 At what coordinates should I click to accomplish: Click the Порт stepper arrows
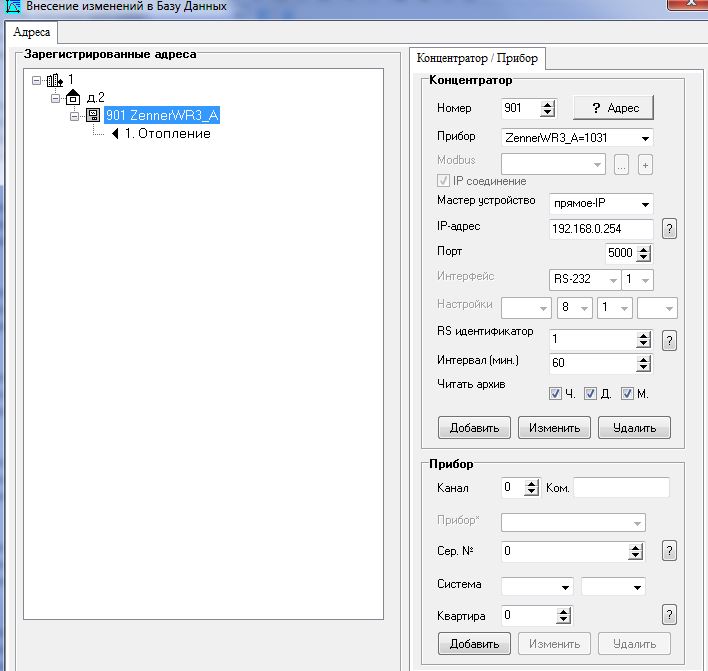pyautogui.click(x=645, y=253)
